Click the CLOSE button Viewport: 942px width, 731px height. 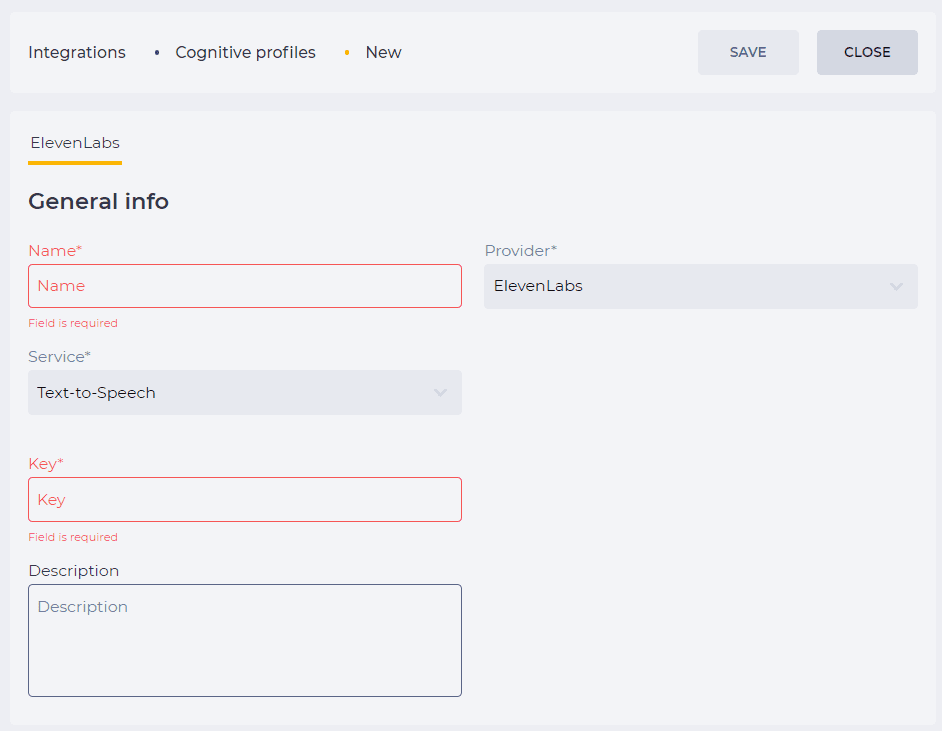tap(867, 52)
